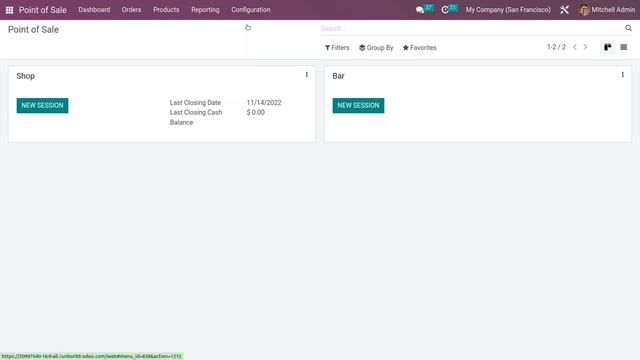Open the Reporting menu

point(205,10)
